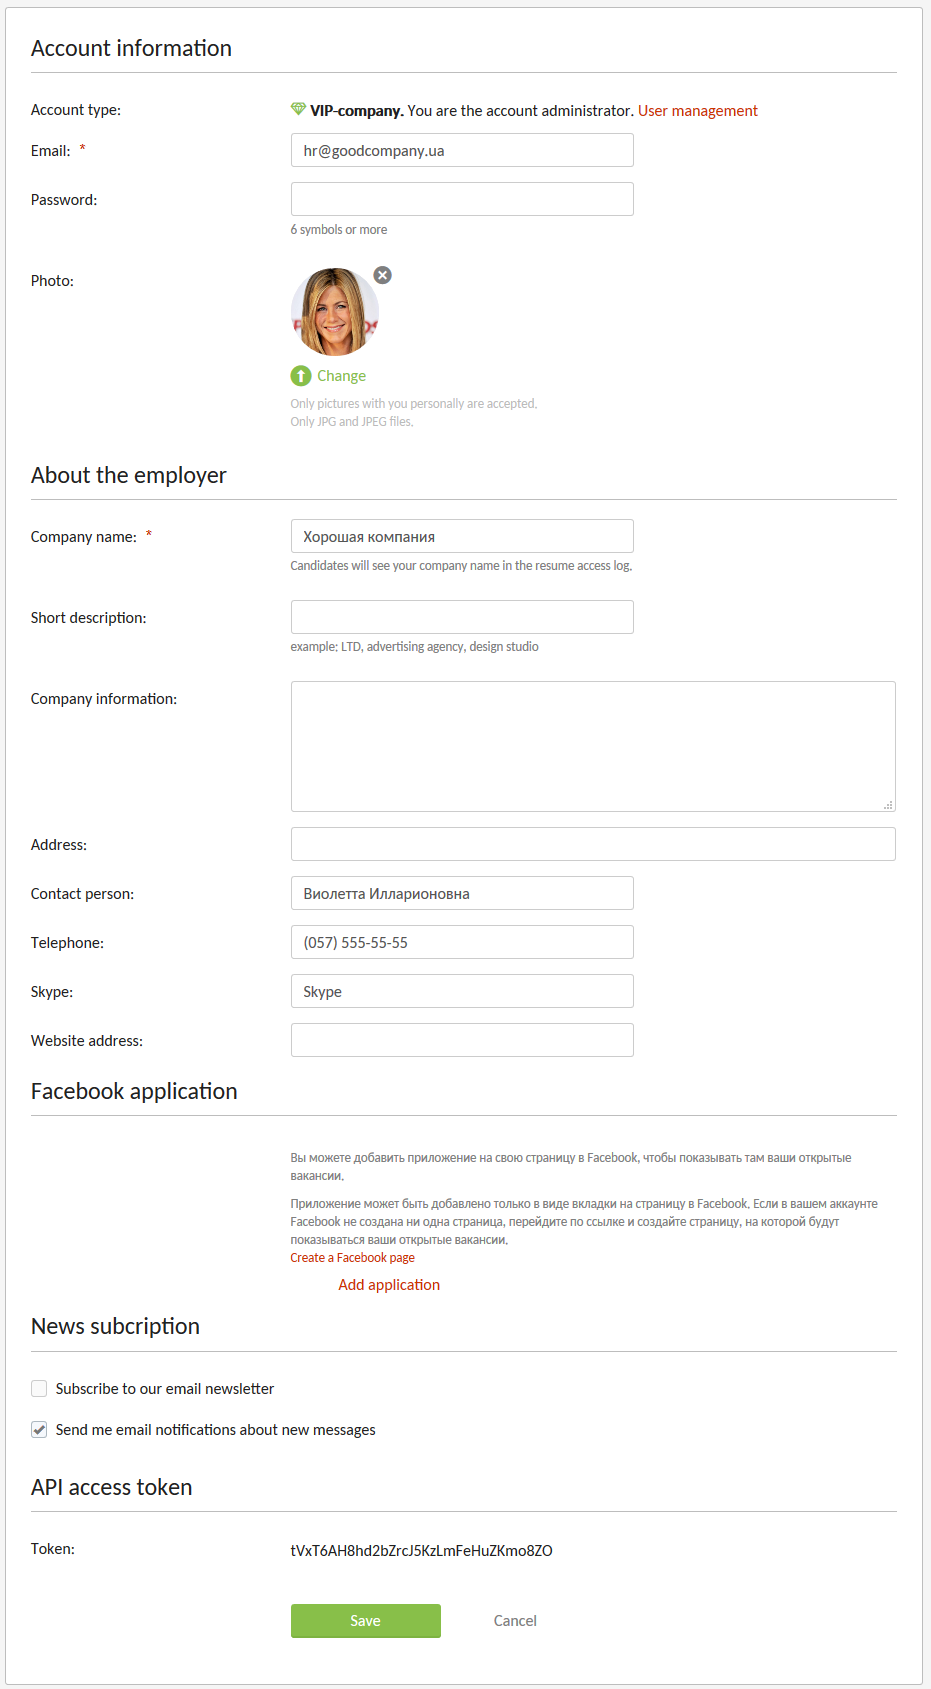
Task: Click the green upload arrow icon
Action: (x=301, y=376)
